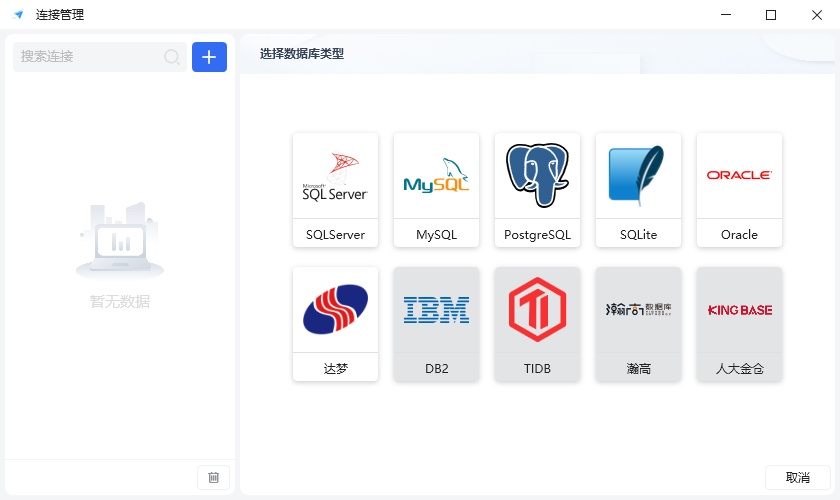Click the SQLite text label
Image resolution: width=840 pixels, height=500 pixels.
[638, 235]
